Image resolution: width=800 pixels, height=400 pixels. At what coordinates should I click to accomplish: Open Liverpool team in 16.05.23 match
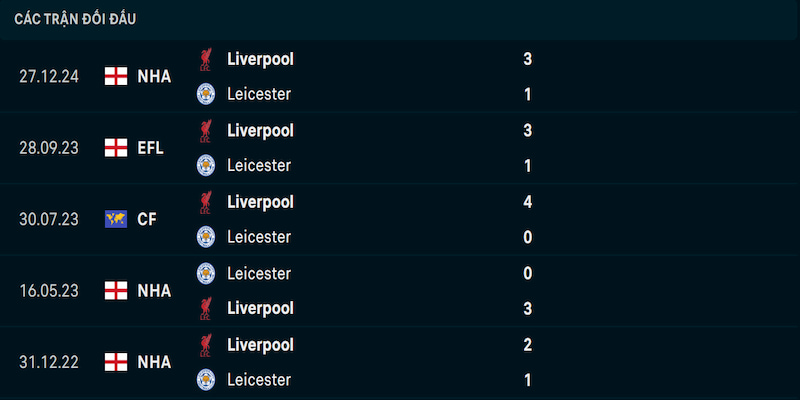(x=260, y=309)
